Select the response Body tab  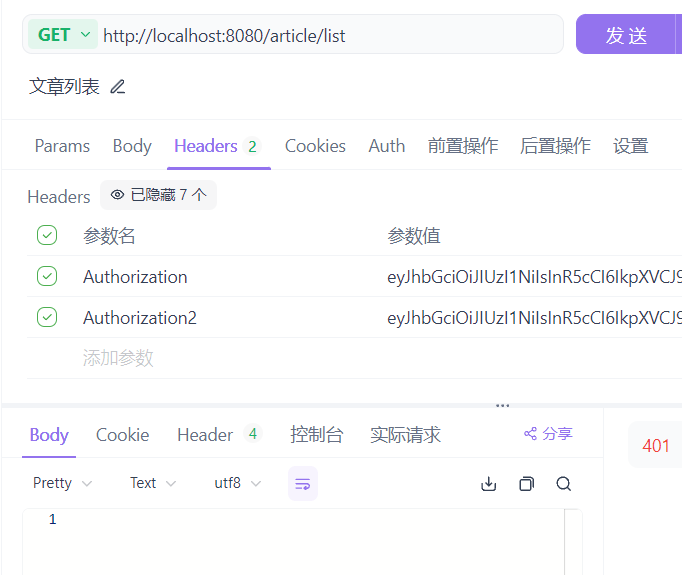(x=49, y=435)
